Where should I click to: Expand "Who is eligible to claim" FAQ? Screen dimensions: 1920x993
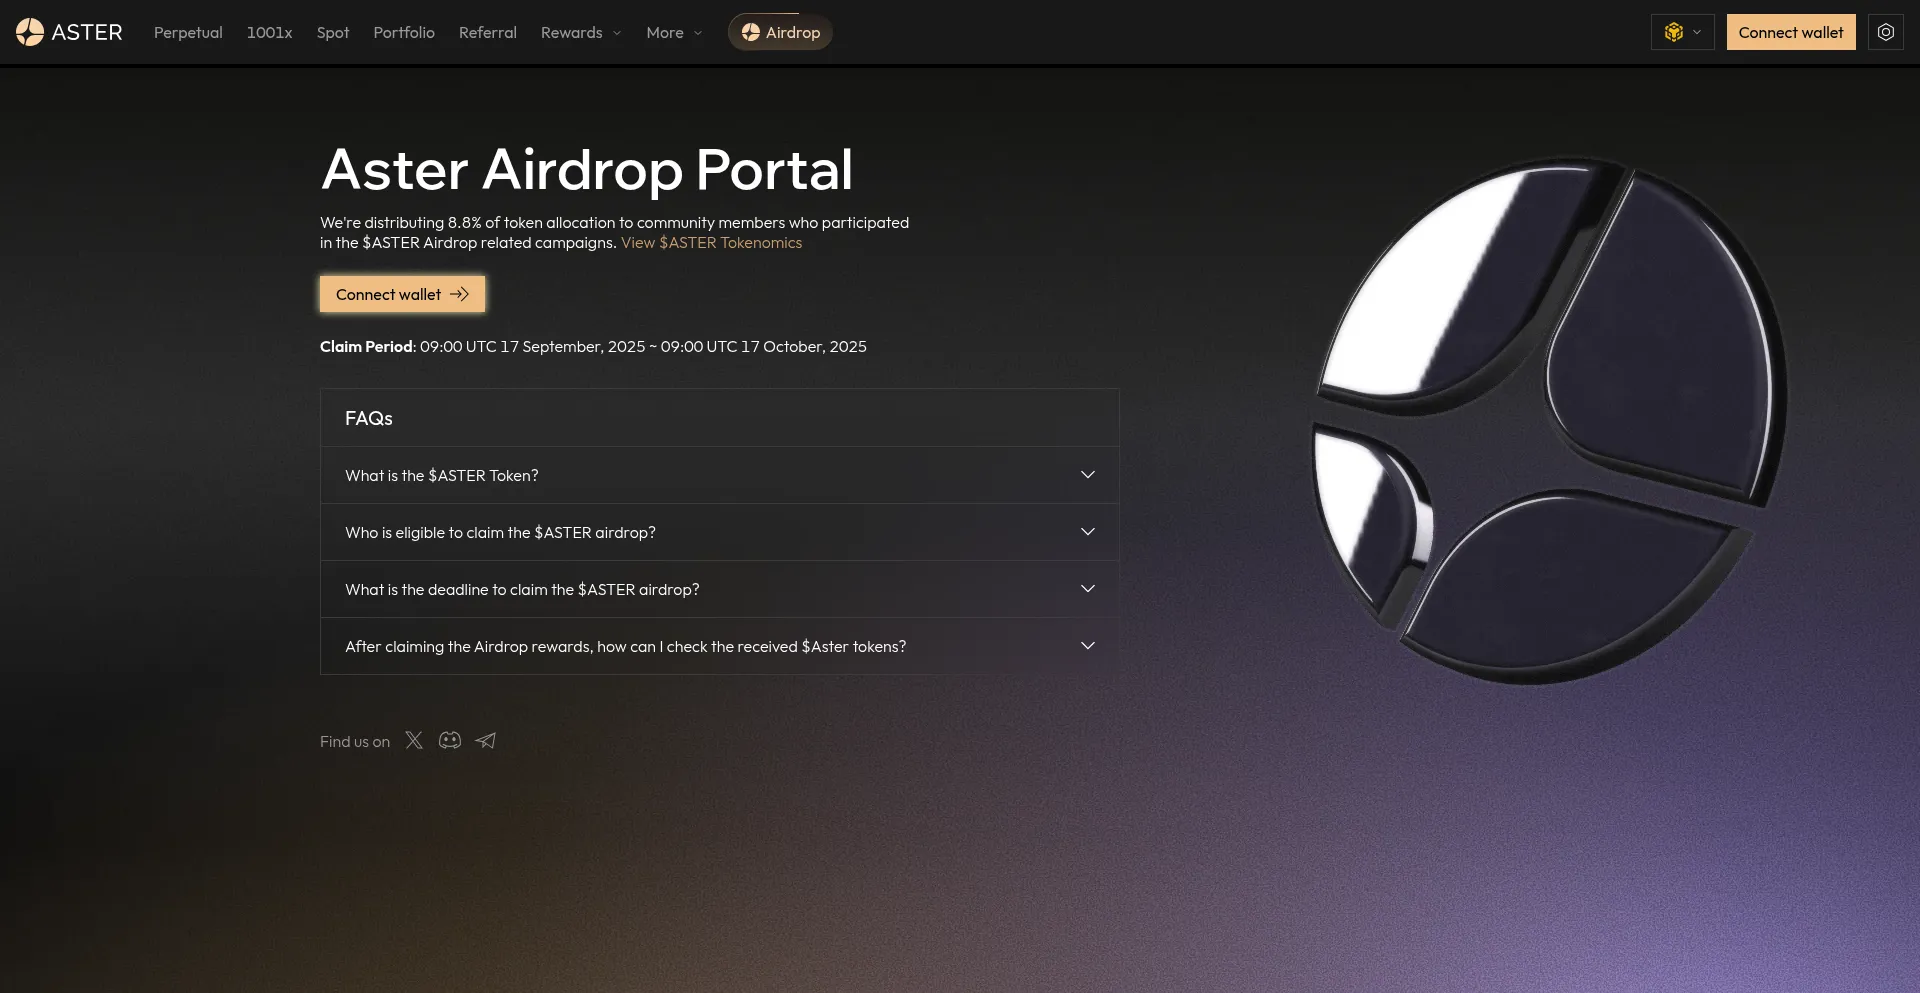coord(719,532)
